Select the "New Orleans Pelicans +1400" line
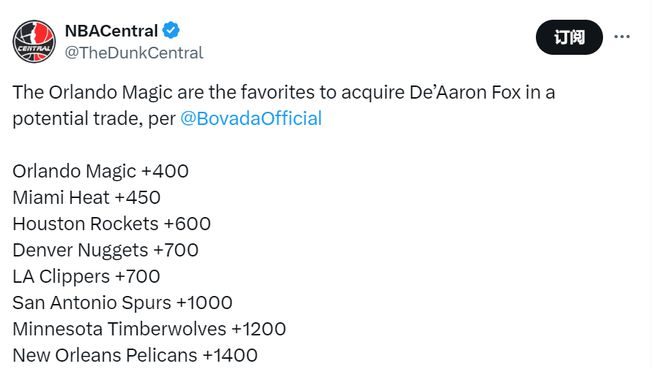Image resolution: width=660 pixels, height=369 pixels. click(135, 356)
